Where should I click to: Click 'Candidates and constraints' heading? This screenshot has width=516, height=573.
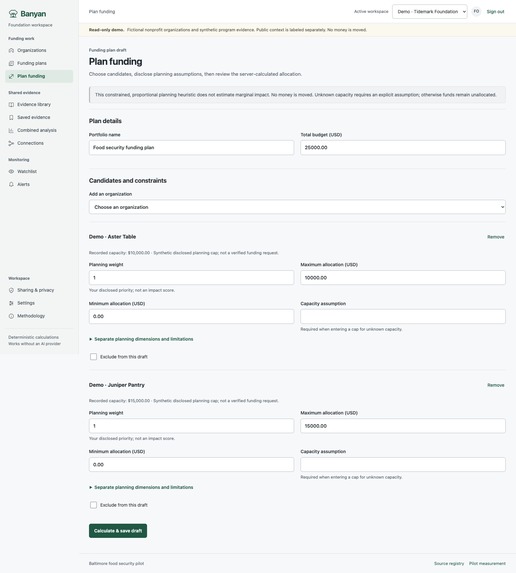(x=128, y=181)
